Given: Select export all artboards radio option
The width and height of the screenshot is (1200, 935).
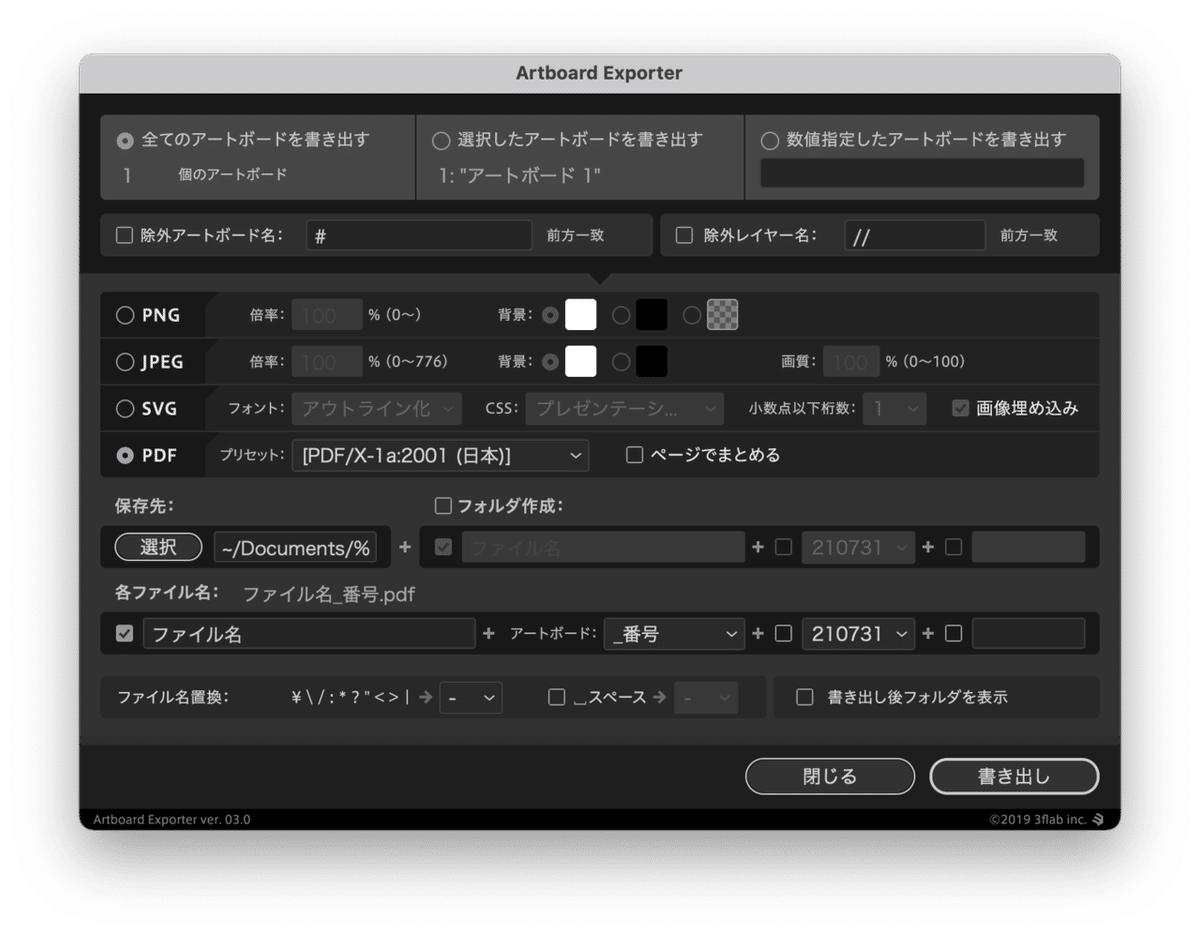Looking at the screenshot, I should [x=125, y=141].
